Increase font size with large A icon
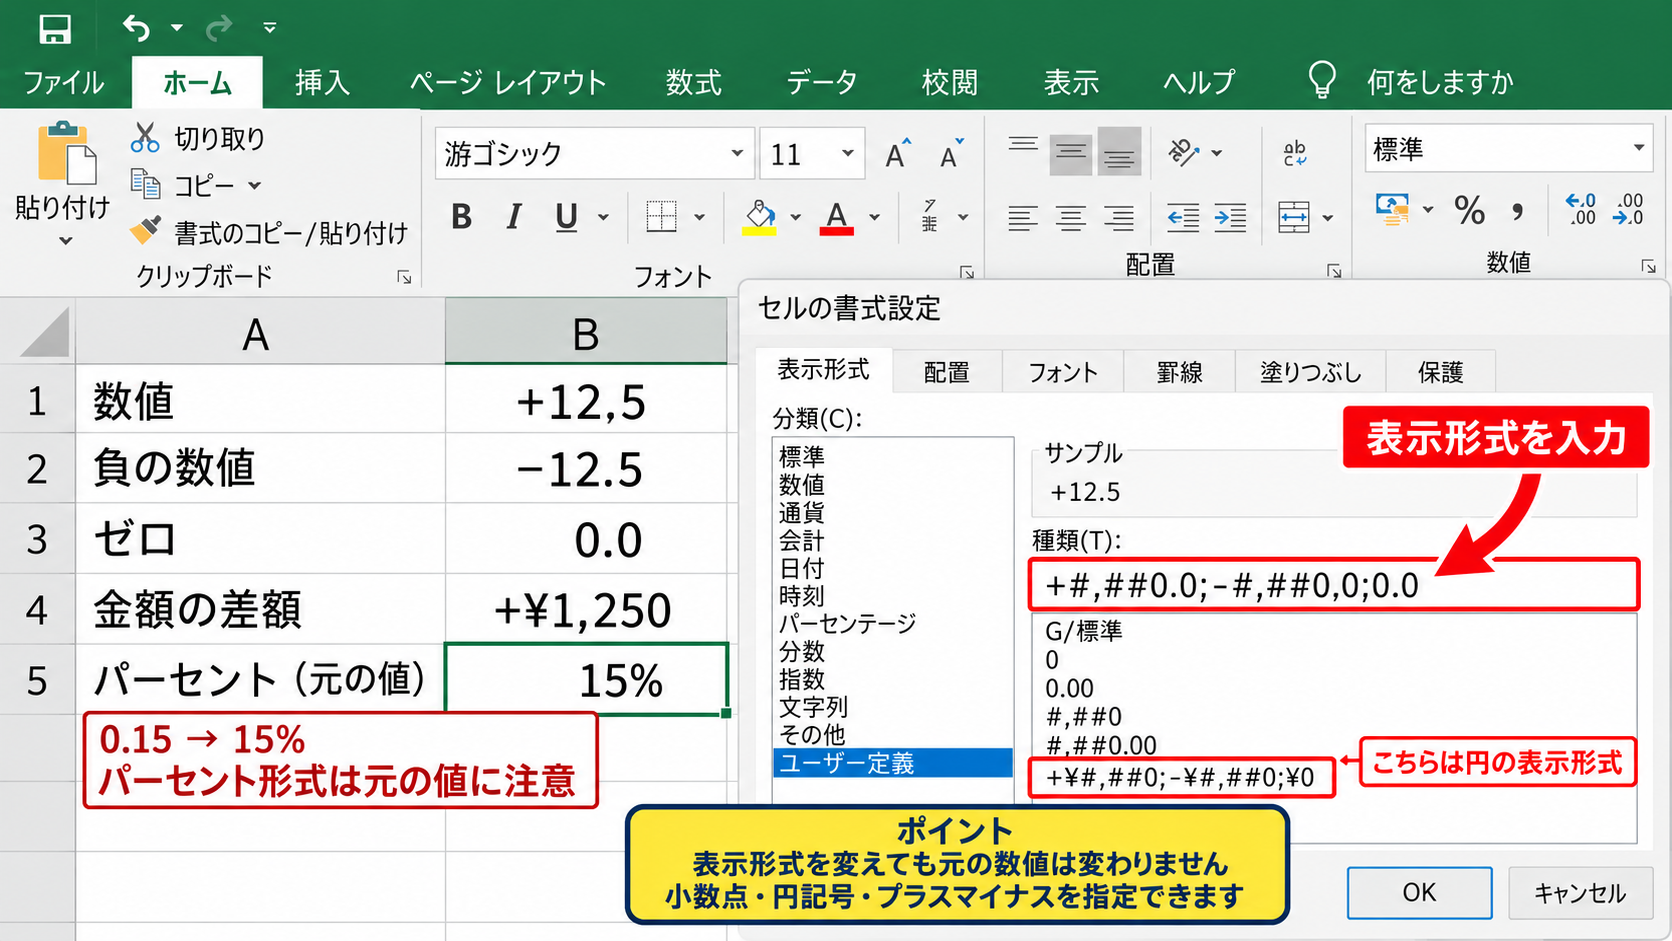The image size is (1672, 941). (x=898, y=153)
